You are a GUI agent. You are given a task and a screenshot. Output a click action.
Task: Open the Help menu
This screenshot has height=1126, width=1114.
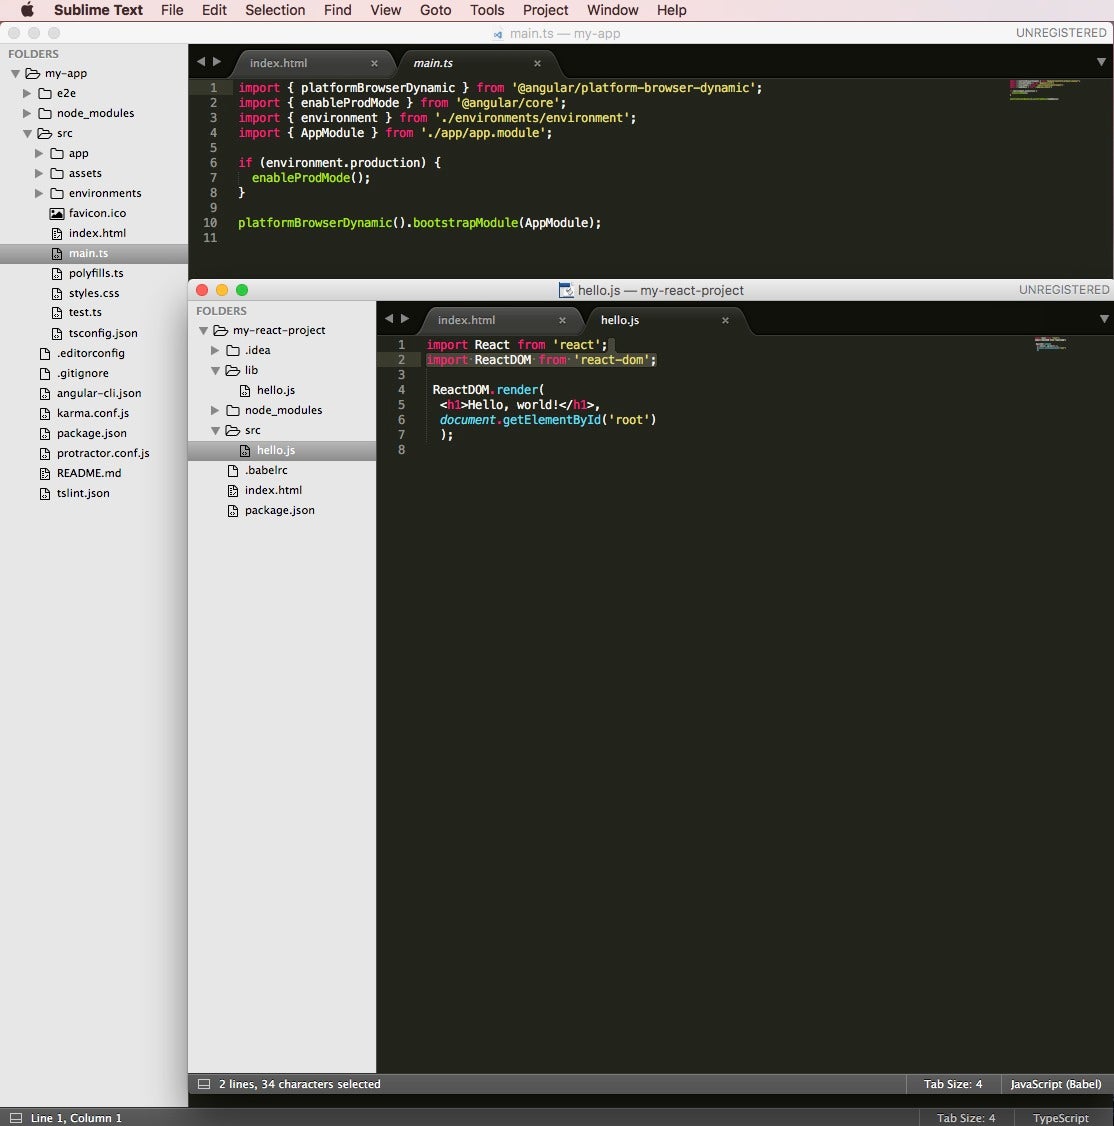(672, 10)
